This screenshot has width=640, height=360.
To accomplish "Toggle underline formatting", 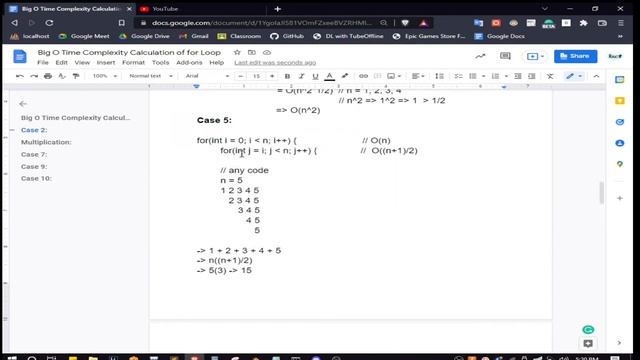I will pyautogui.click(x=315, y=76).
